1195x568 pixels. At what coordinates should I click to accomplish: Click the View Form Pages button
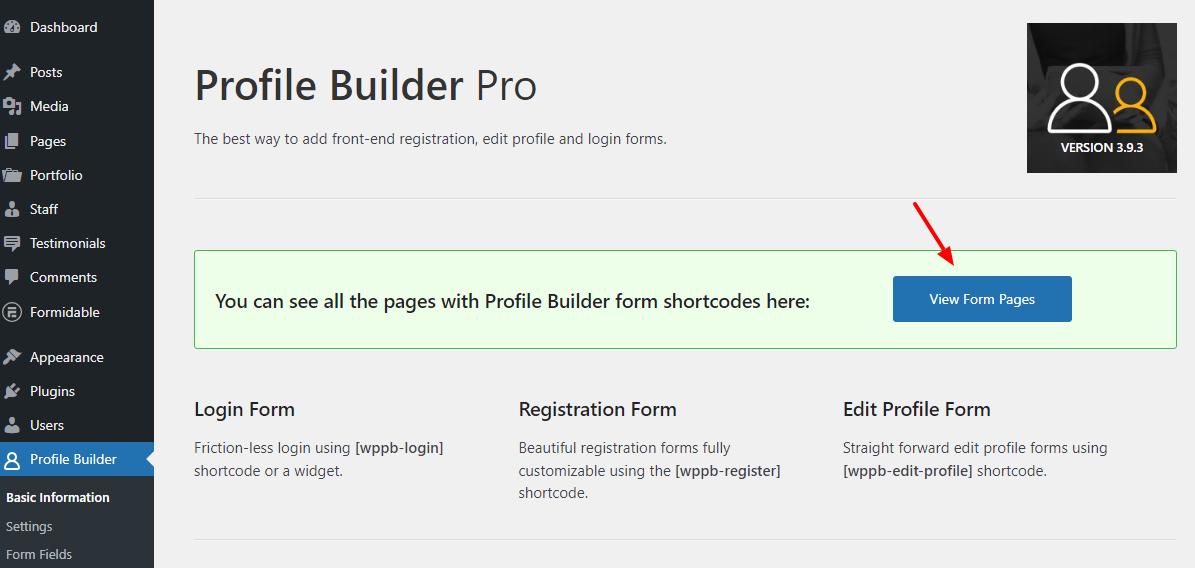(x=982, y=299)
